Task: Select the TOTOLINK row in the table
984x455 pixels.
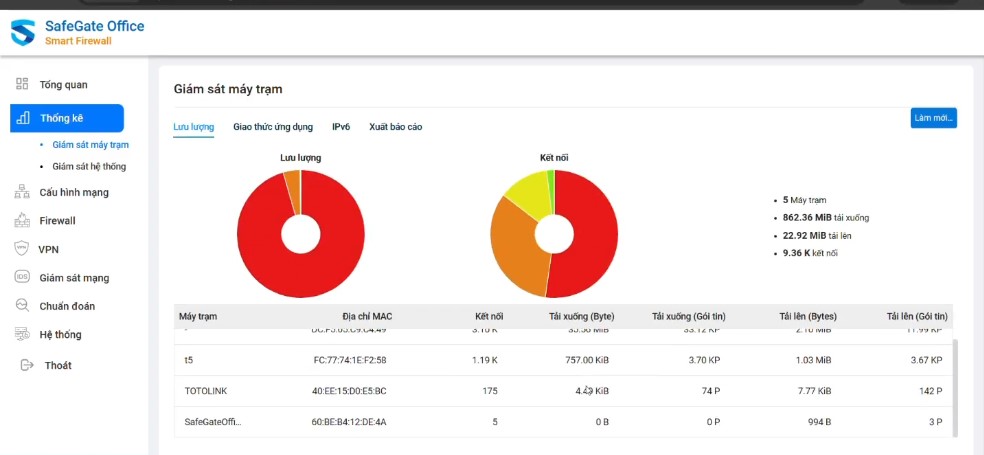Action: tap(563, 391)
